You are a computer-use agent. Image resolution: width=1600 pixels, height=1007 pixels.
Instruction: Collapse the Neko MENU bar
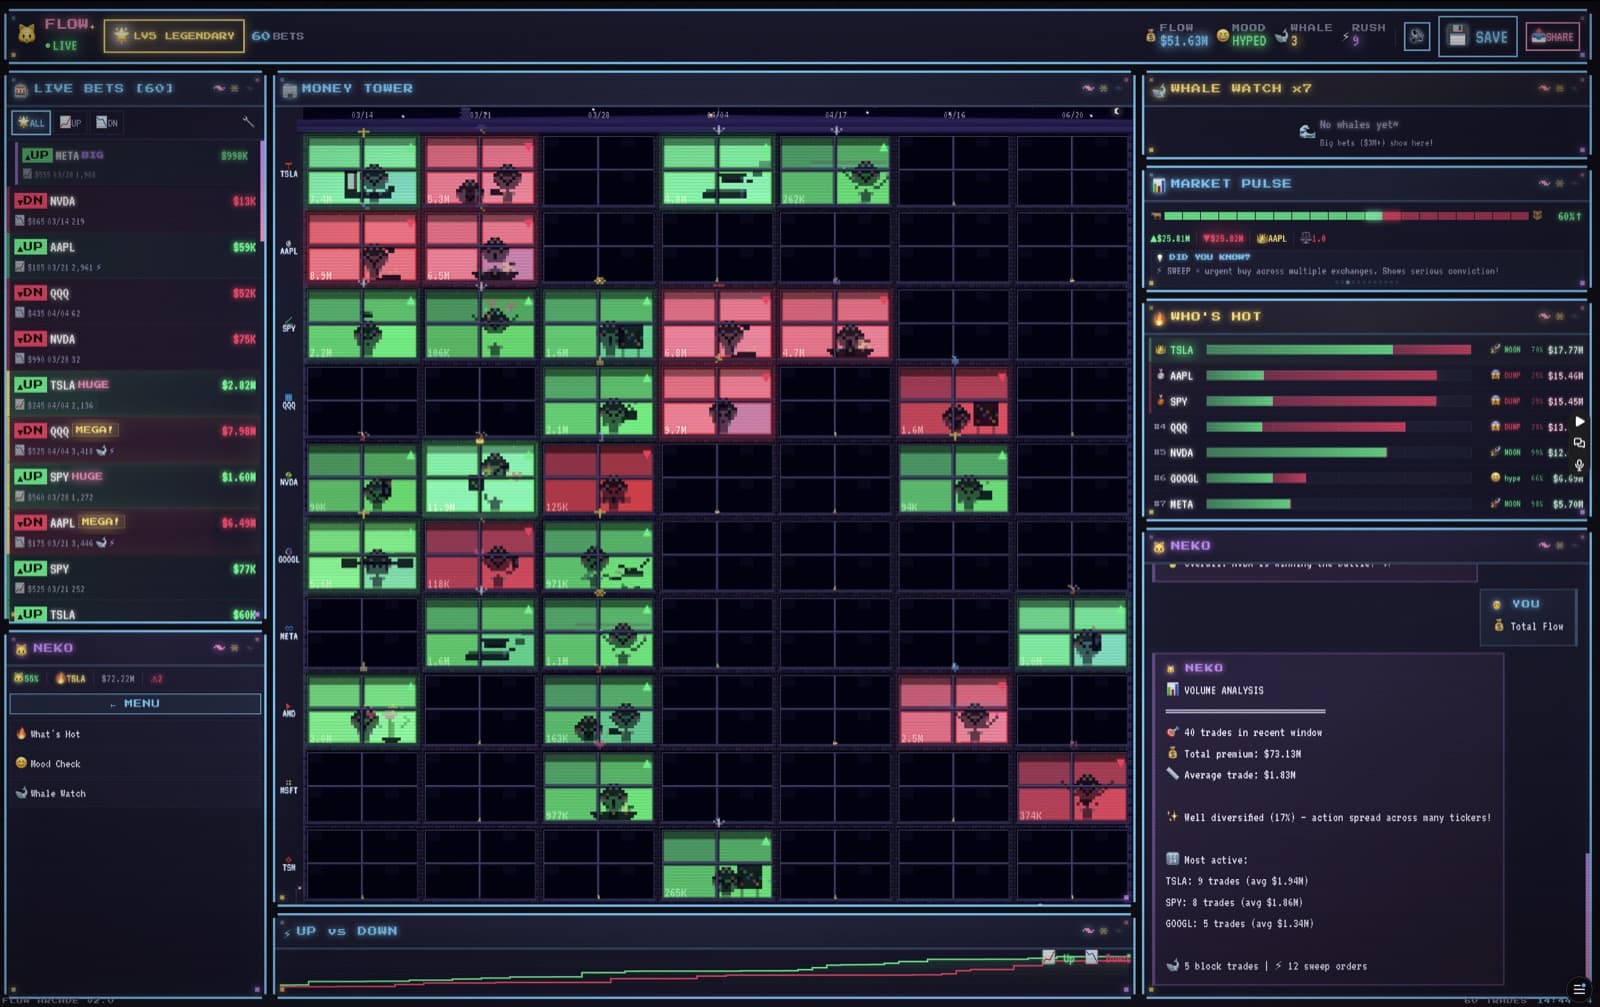point(135,704)
